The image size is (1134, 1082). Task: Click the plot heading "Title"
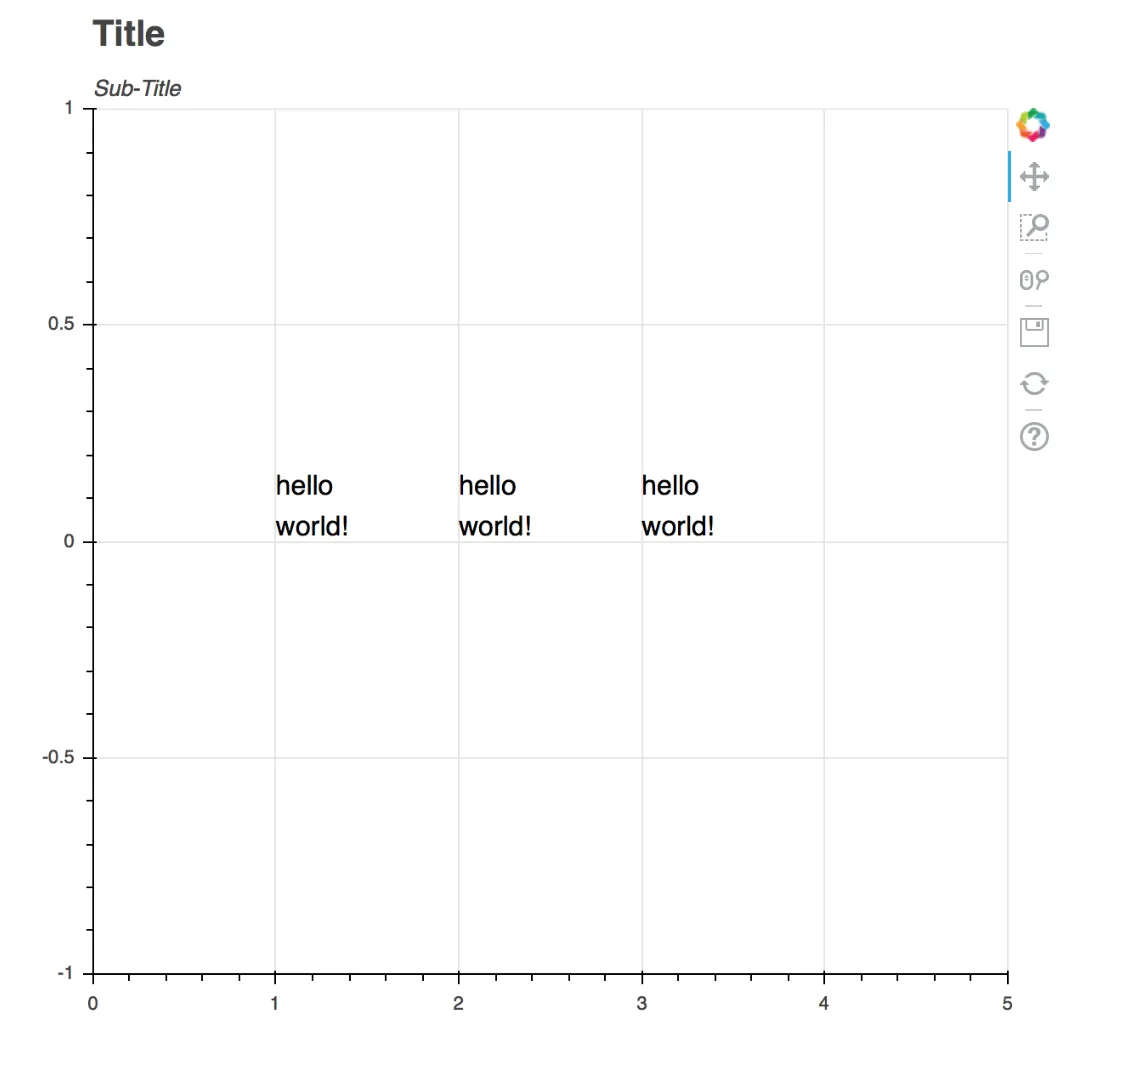[129, 34]
